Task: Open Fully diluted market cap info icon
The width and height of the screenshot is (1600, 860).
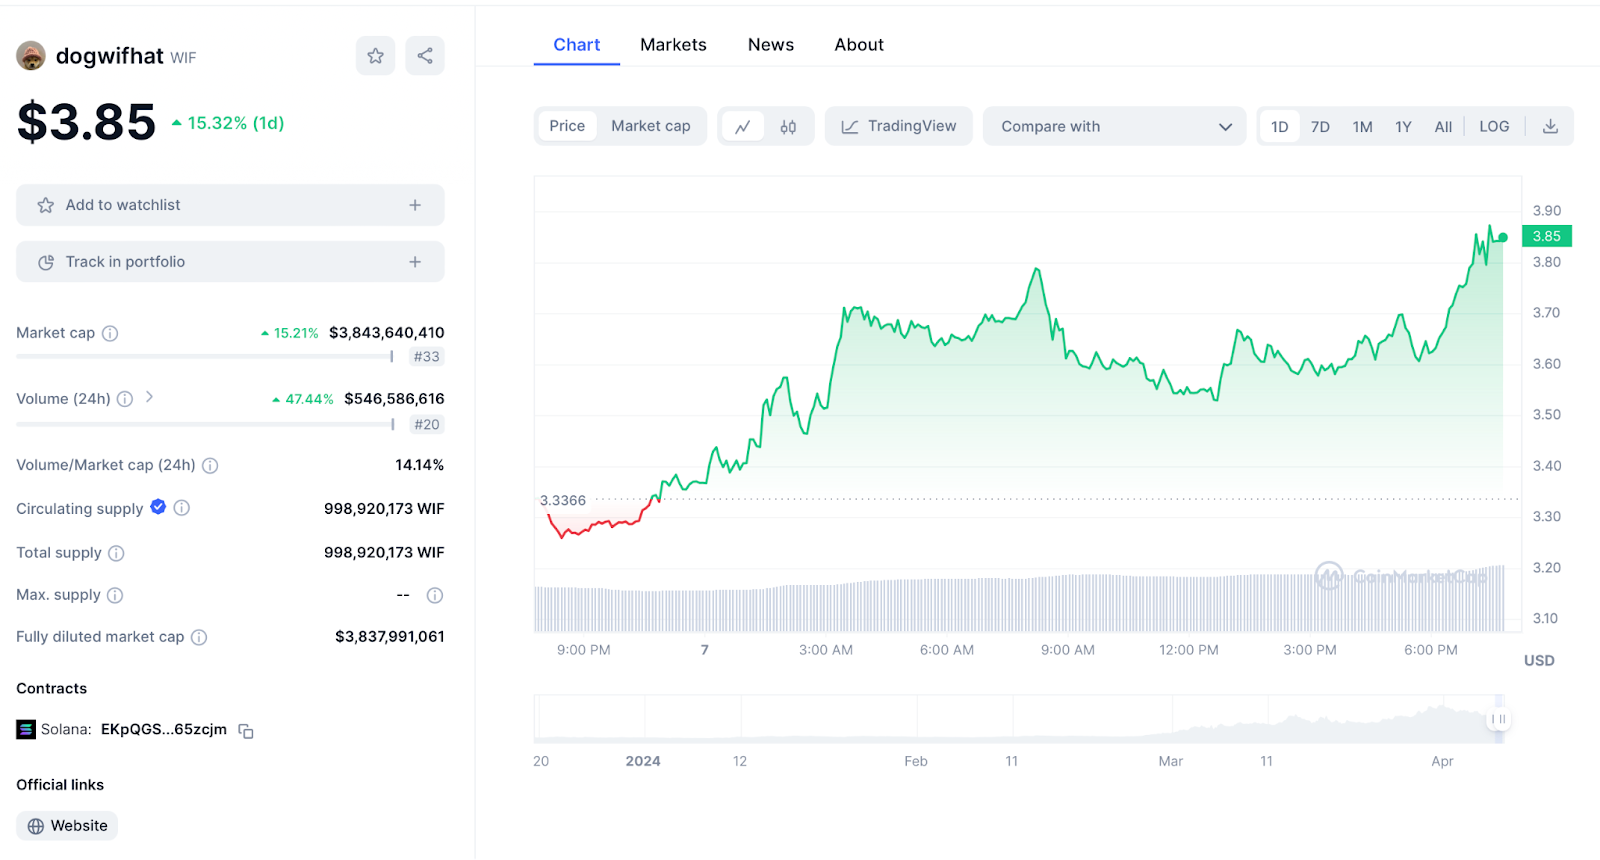Action: pyautogui.click(x=199, y=637)
